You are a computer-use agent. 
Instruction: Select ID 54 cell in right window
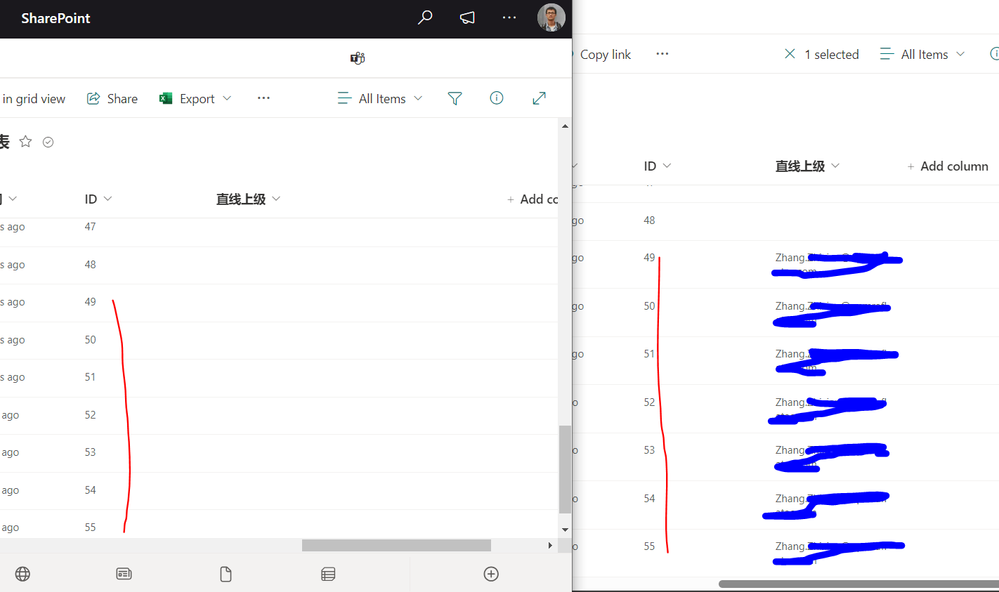[649, 499]
